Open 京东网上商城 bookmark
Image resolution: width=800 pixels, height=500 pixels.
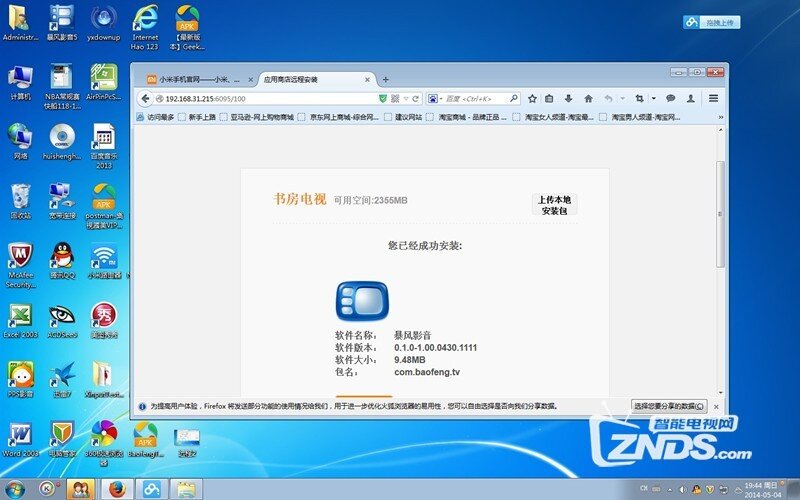[339, 117]
